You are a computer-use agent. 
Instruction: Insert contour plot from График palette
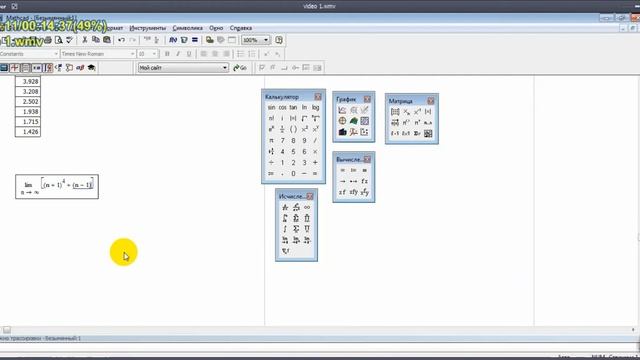click(364, 121)
